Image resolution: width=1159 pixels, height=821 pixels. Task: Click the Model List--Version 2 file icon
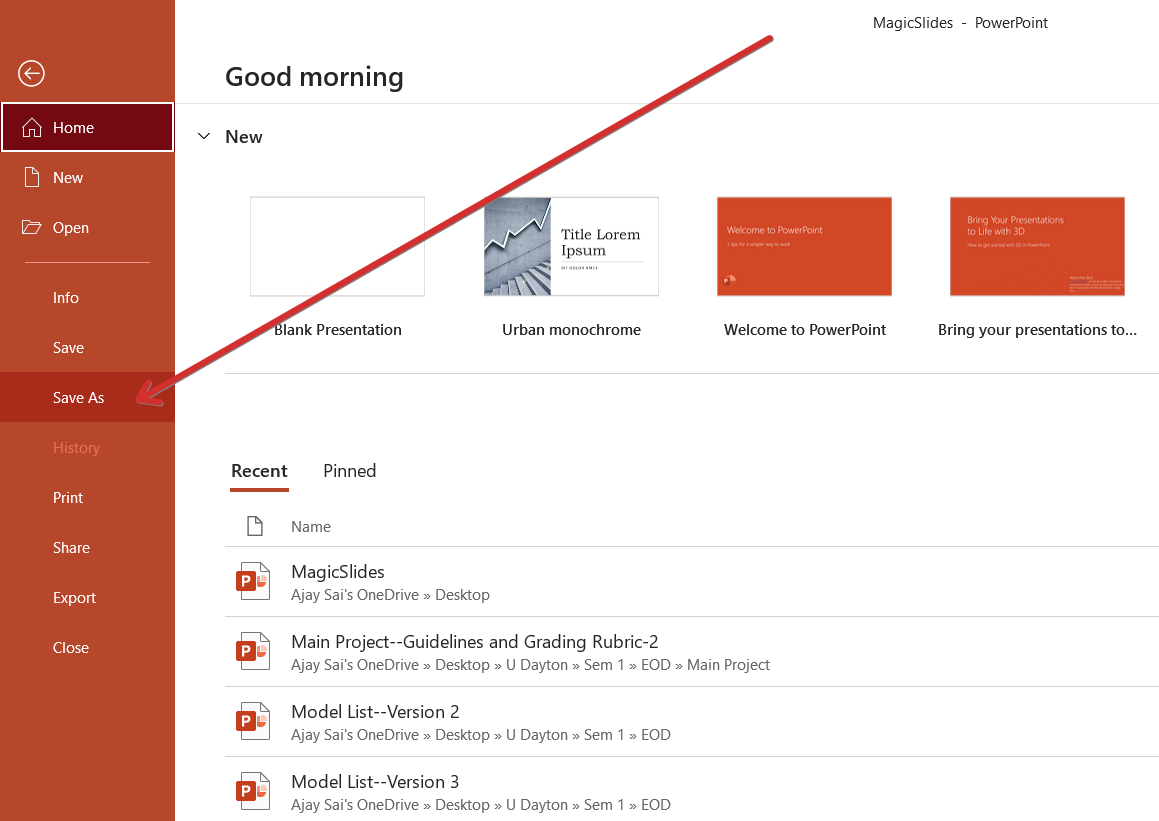[253, 722]
